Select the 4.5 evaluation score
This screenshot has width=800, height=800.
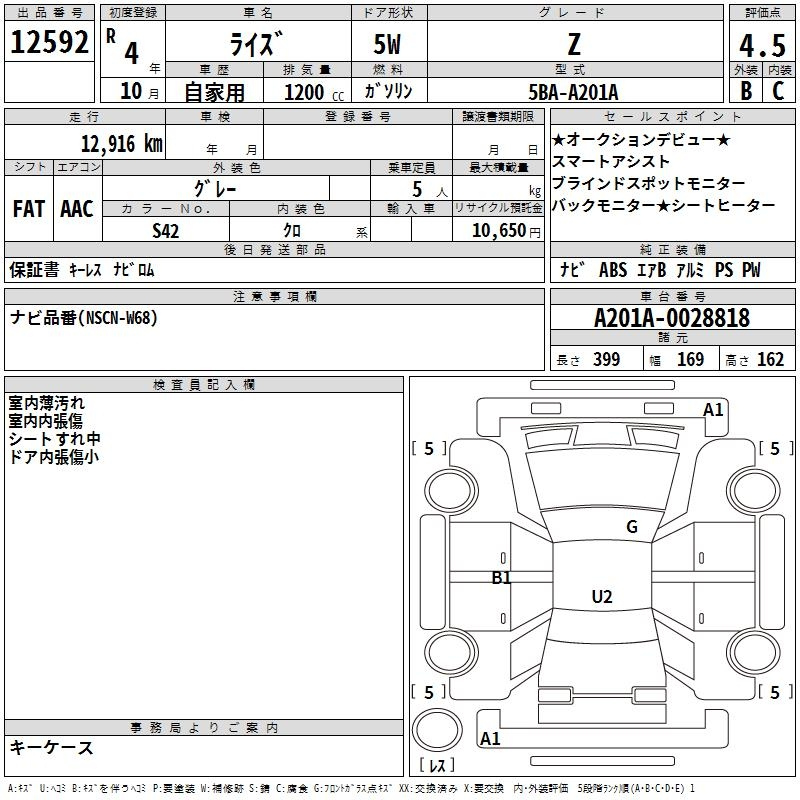tap(761, 45)
